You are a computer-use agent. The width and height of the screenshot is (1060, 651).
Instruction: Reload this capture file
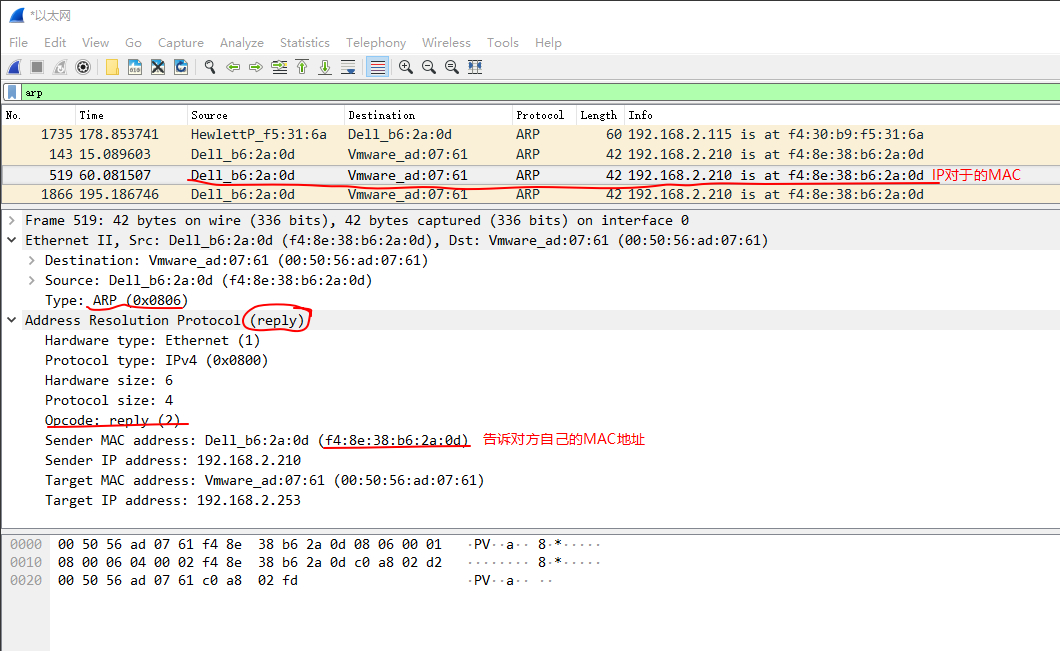pos(181,67)
